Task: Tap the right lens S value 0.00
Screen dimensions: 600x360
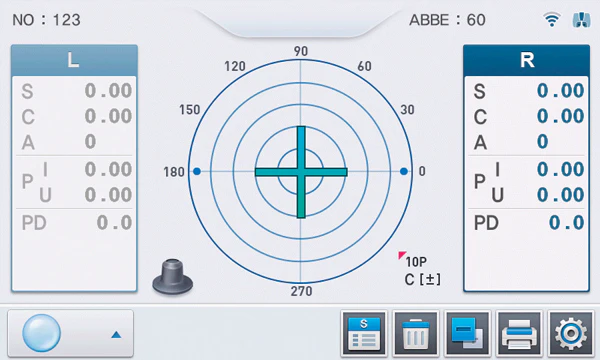Action: point(561,91)
